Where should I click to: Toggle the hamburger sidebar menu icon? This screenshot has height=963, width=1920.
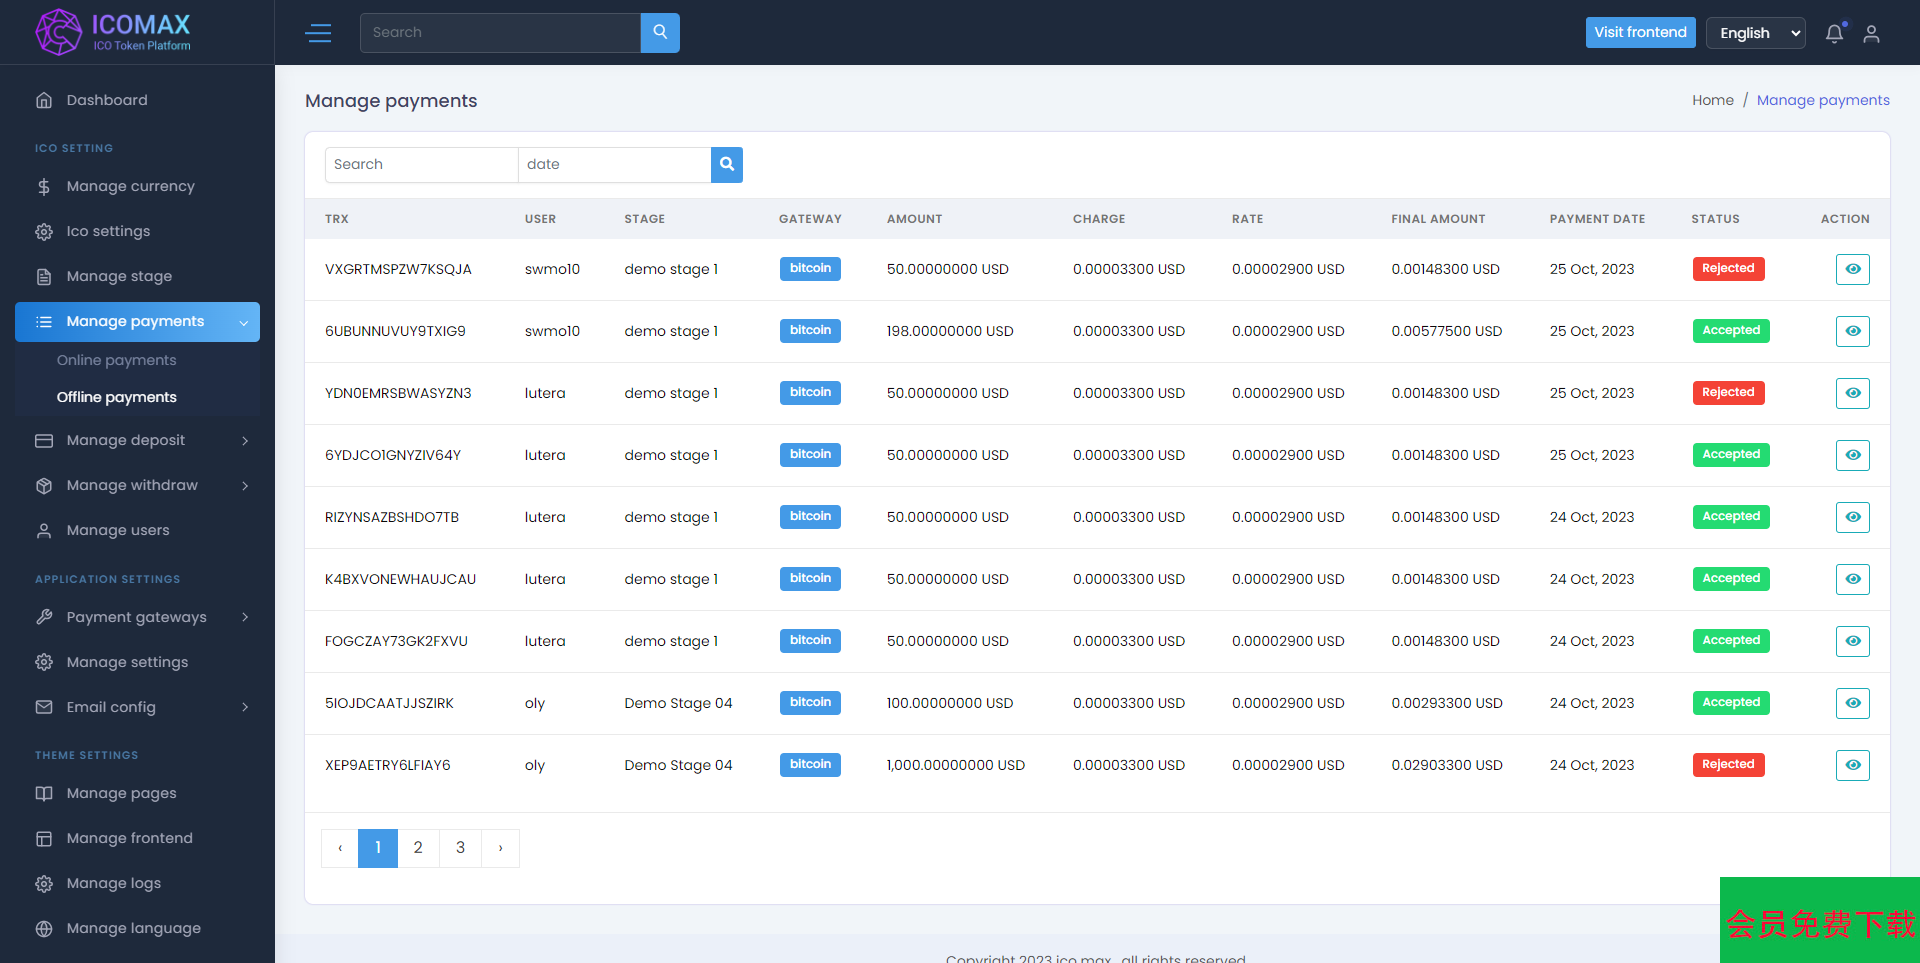318,33
